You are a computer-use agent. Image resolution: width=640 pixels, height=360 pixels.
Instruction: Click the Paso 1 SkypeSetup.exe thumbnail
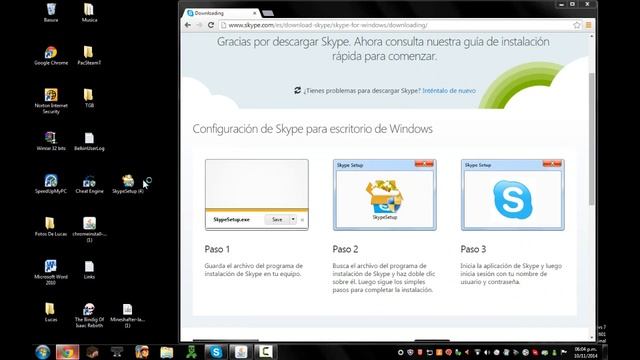pyautogui.click(x=257, y=195)
